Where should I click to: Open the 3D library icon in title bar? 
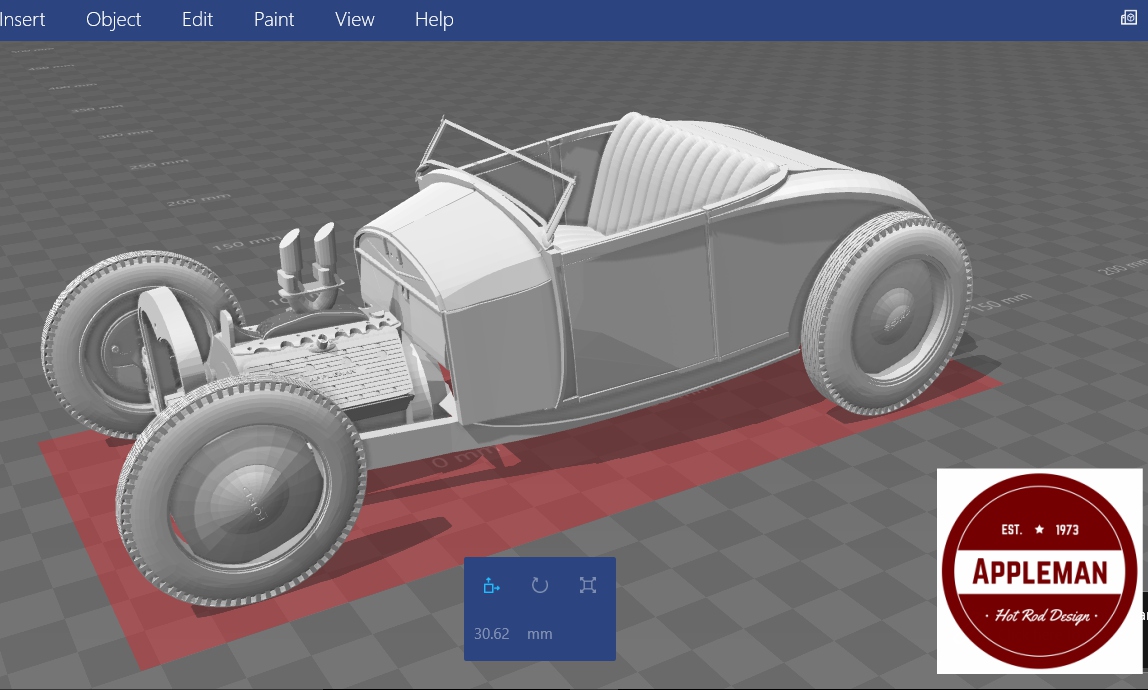pos(1129,18)
